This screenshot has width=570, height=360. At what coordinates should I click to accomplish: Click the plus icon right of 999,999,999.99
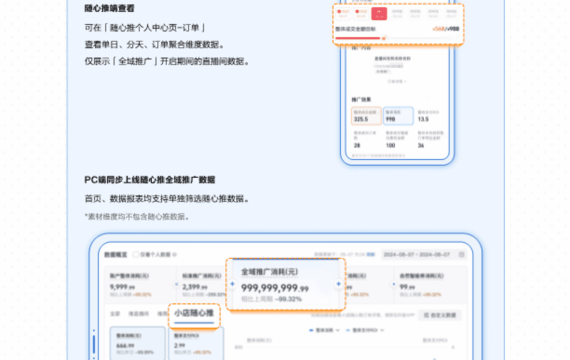pos(338,284)
